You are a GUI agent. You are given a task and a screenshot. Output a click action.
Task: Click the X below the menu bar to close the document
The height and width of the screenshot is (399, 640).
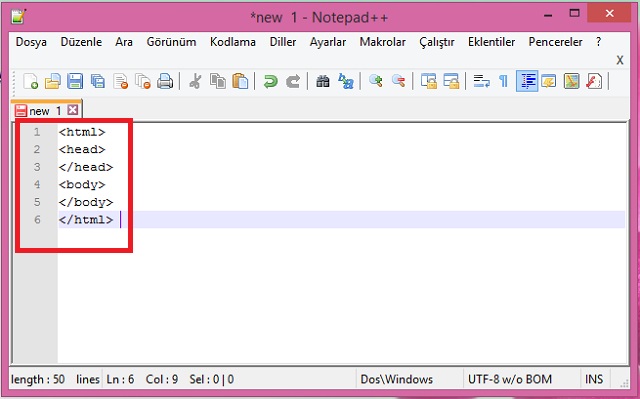tap(620, 60)
